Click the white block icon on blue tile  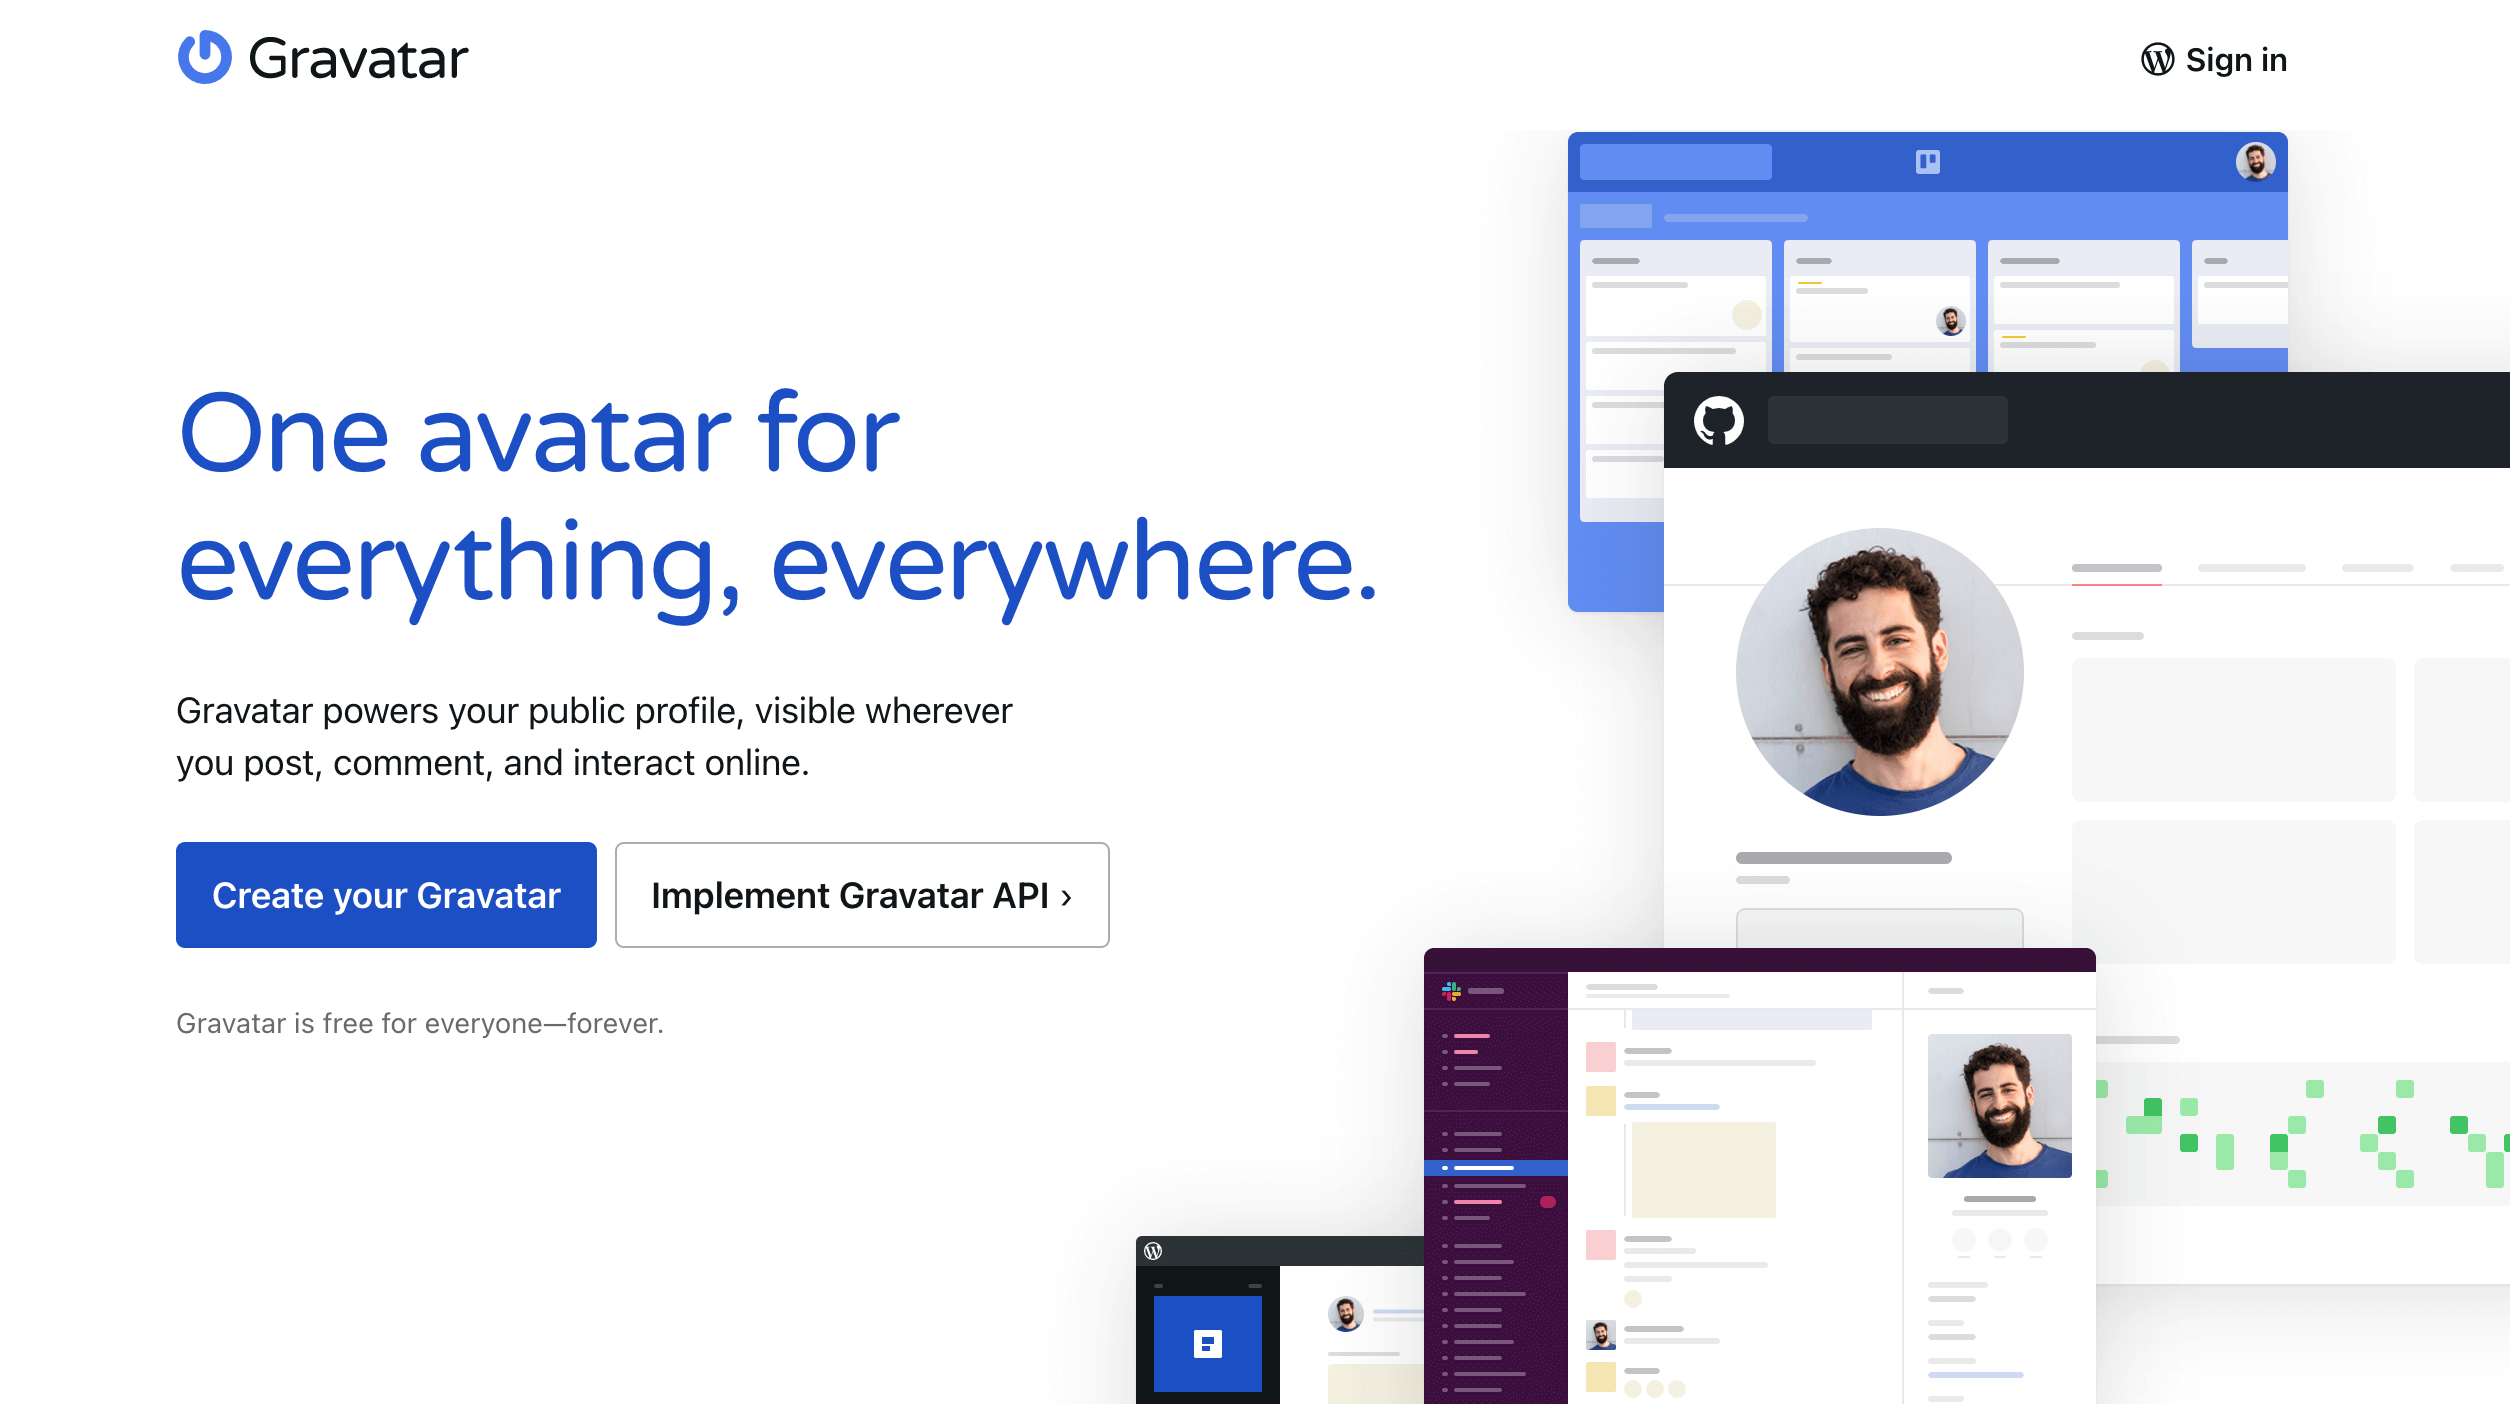point(1207,1344)
